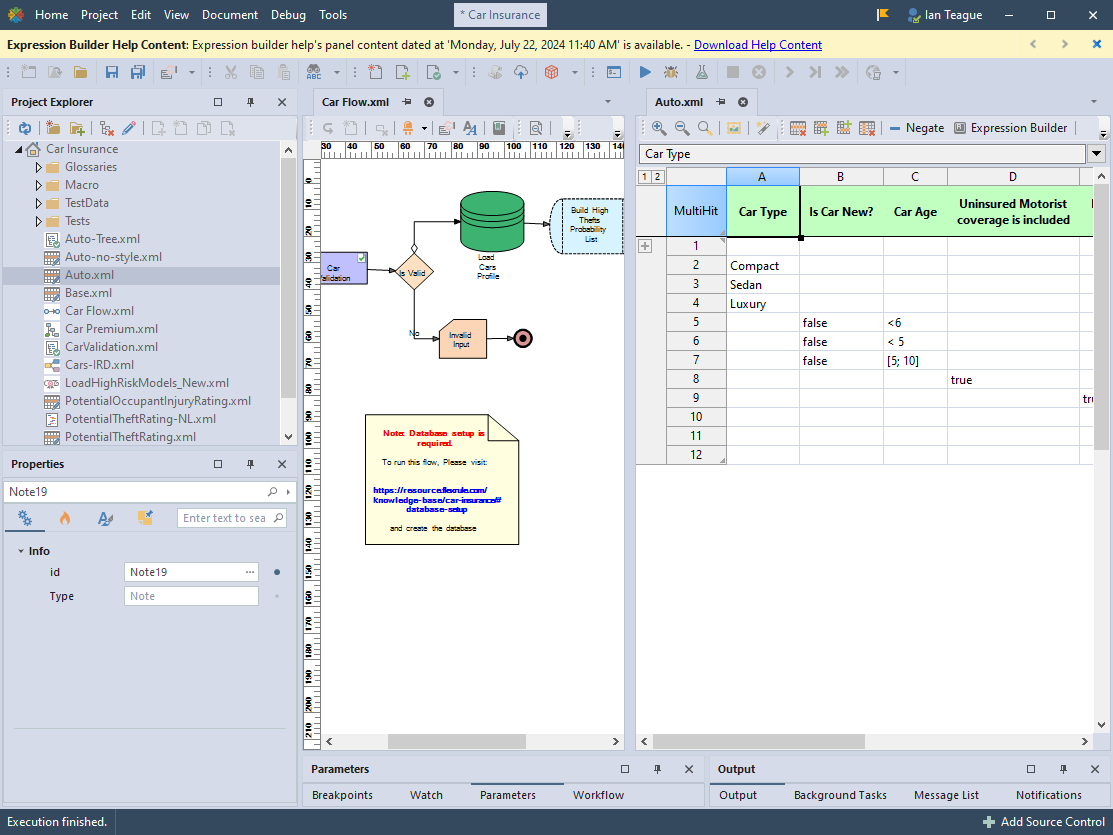
Task: Toggle pin on Auto.xml tab
Action: (x=720, y=102)
